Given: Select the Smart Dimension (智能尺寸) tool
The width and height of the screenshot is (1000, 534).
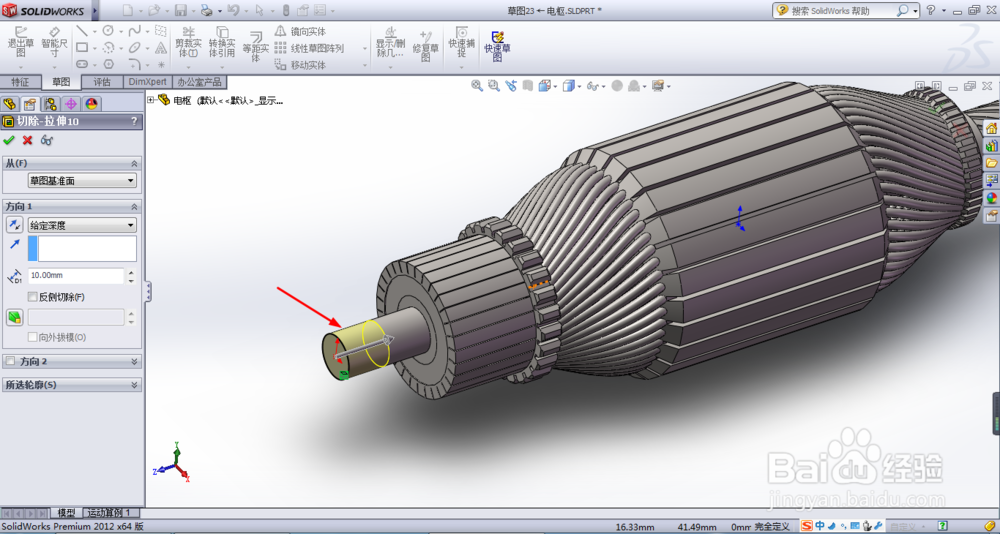Looking at the screenshot, I should [x=54, y=42].
